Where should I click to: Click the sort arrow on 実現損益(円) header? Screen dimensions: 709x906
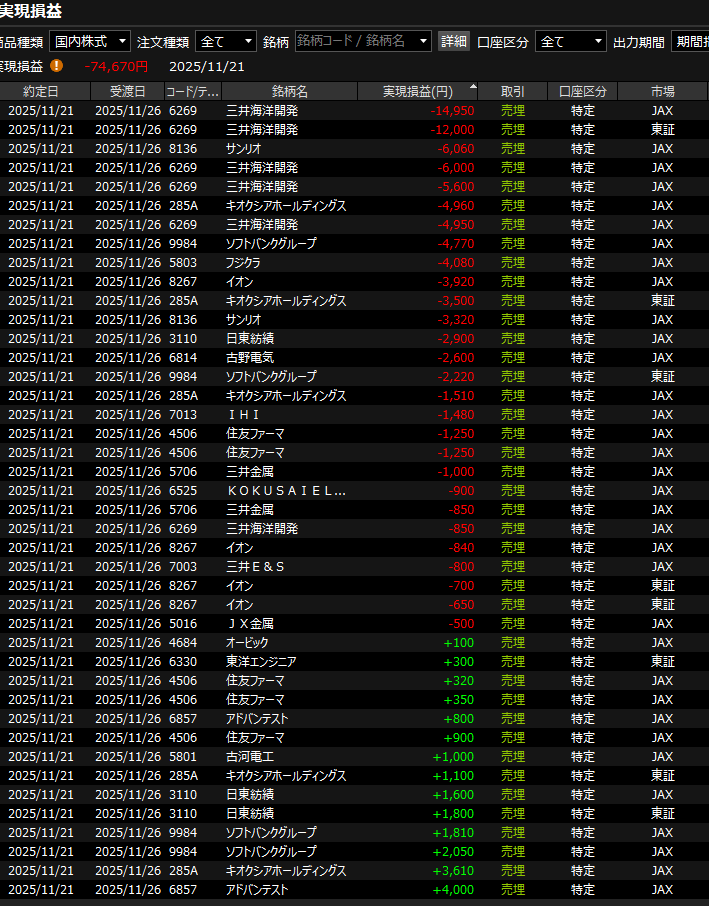coord(473,88)
